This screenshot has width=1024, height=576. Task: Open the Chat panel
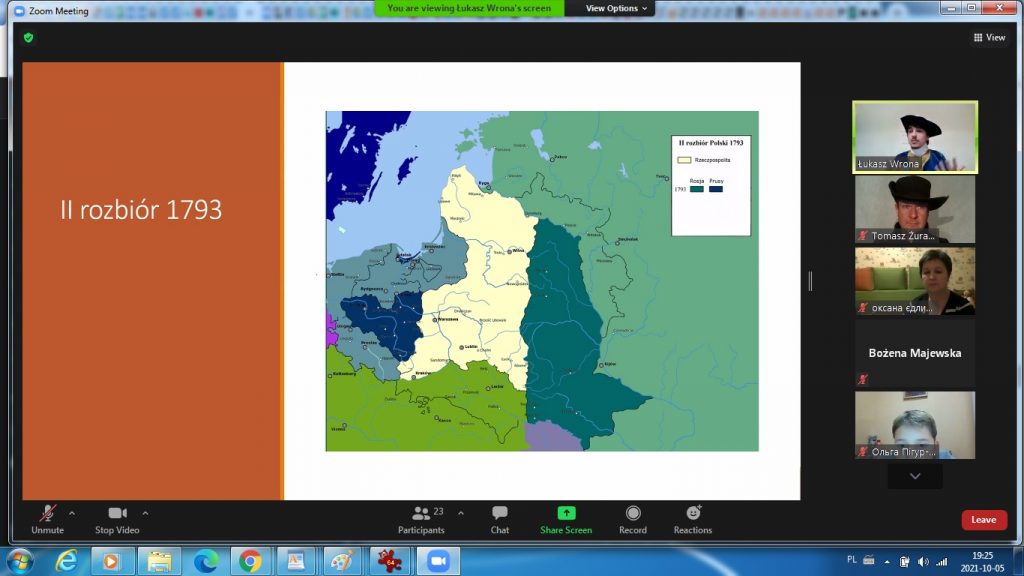500,514
